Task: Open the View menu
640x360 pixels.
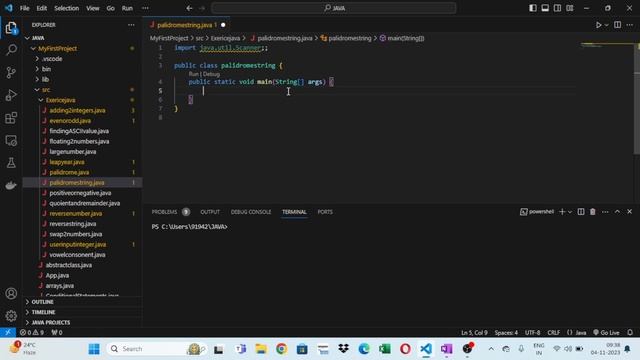Action: click(x=93, y=8)
